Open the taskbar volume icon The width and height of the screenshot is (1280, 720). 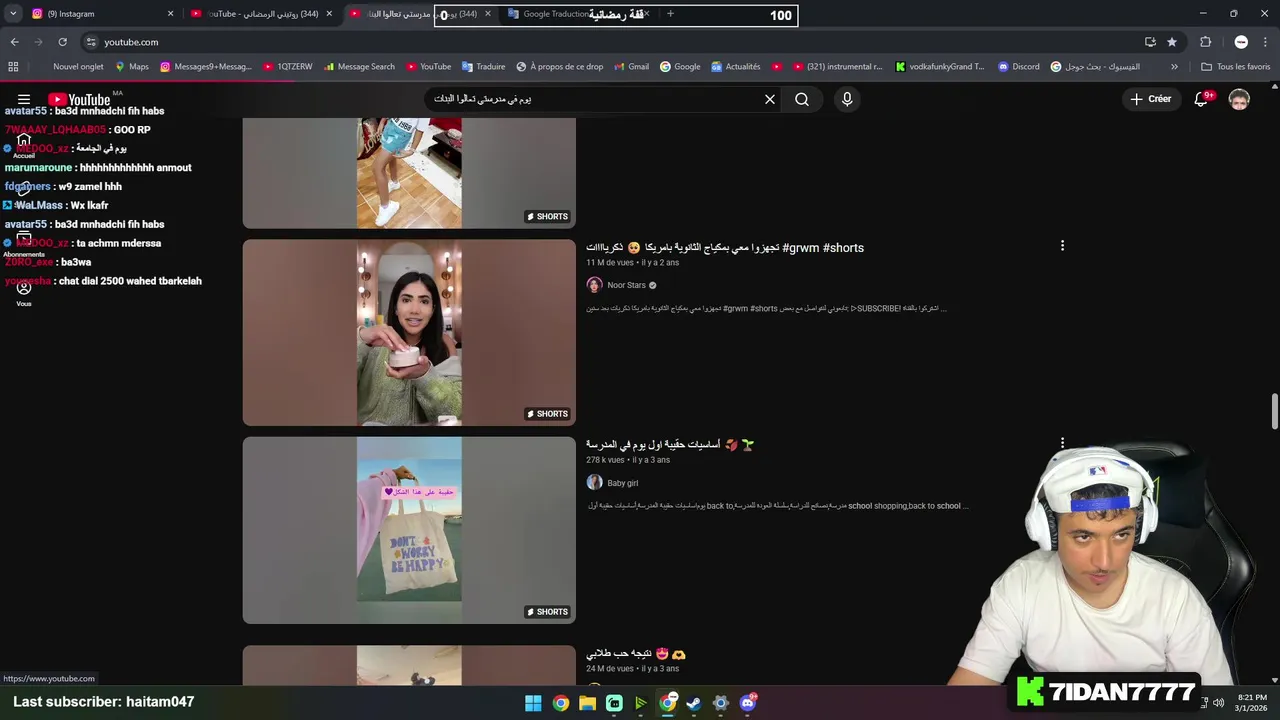(1218, 703)
